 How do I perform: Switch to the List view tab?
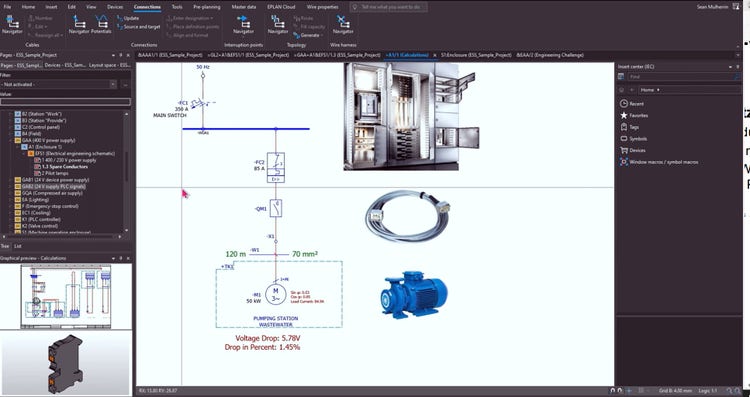click(18, 246)
